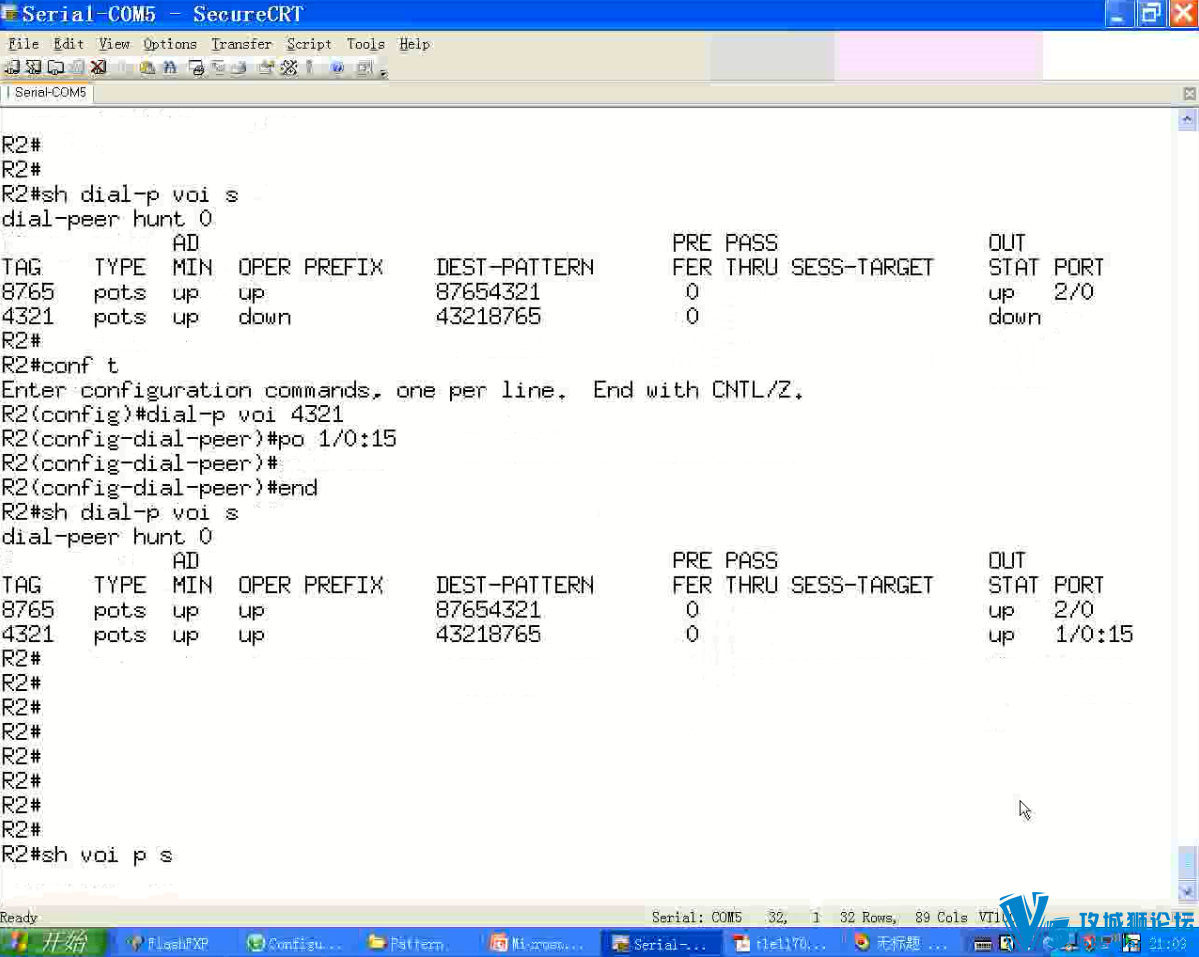
Task: Click the line 'R2#conf t'
Action: tap(60, 365)
